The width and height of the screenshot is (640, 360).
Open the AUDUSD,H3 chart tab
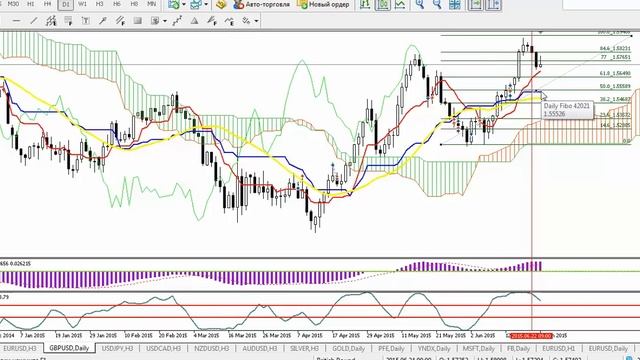coord(260,348)
